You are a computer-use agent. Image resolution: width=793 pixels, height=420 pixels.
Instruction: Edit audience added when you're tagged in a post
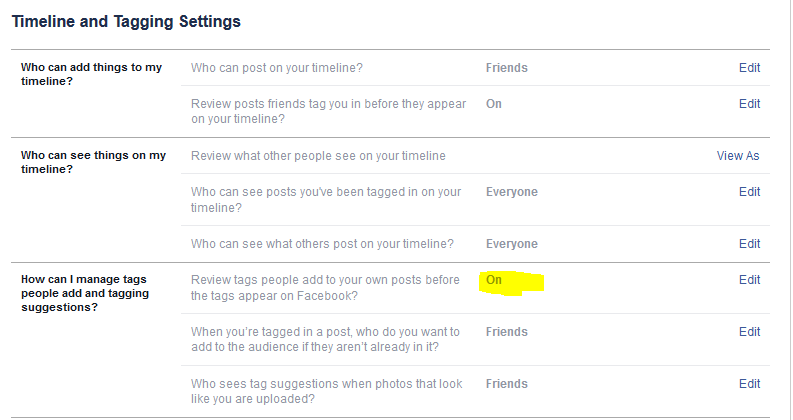tap(749, 332)
